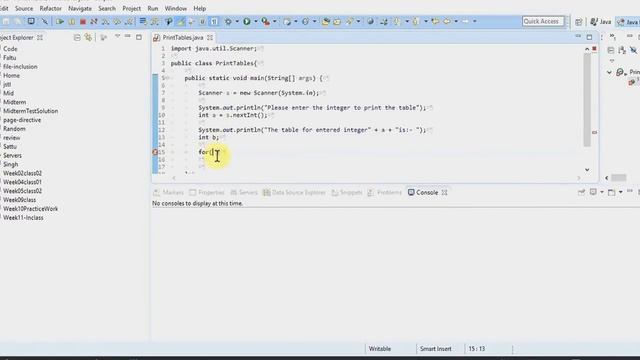Switch to the Data Source Explorer tab
The height and width of the screenshot is (360, 640).
tap(294, 192)
